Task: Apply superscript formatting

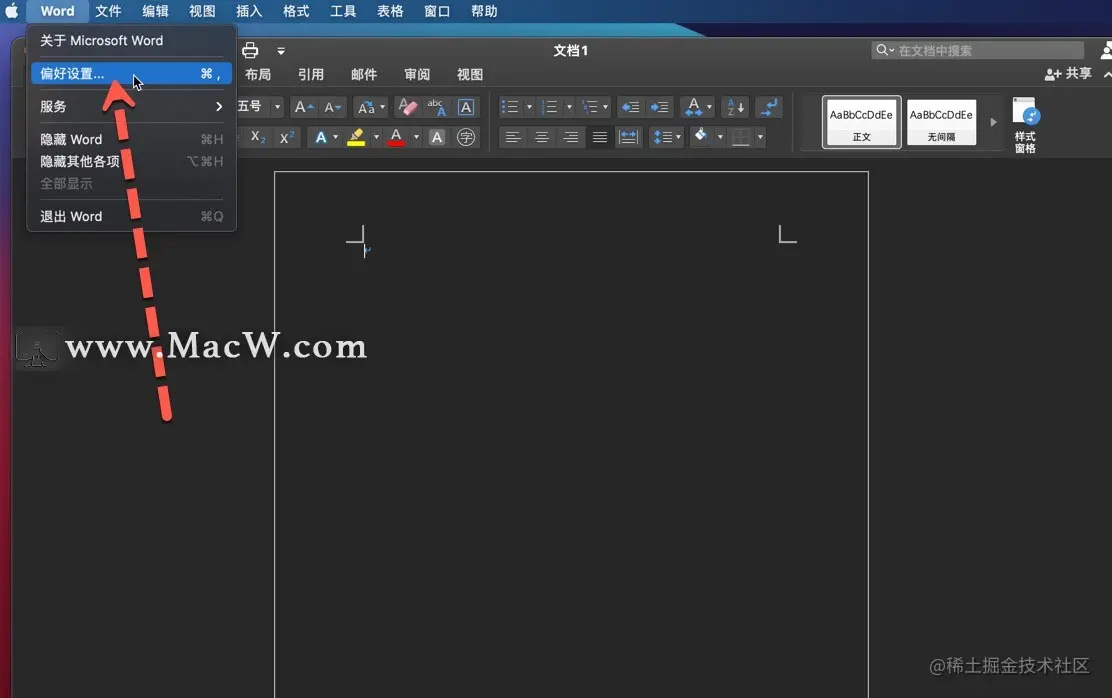Action: tap(287, 137)
